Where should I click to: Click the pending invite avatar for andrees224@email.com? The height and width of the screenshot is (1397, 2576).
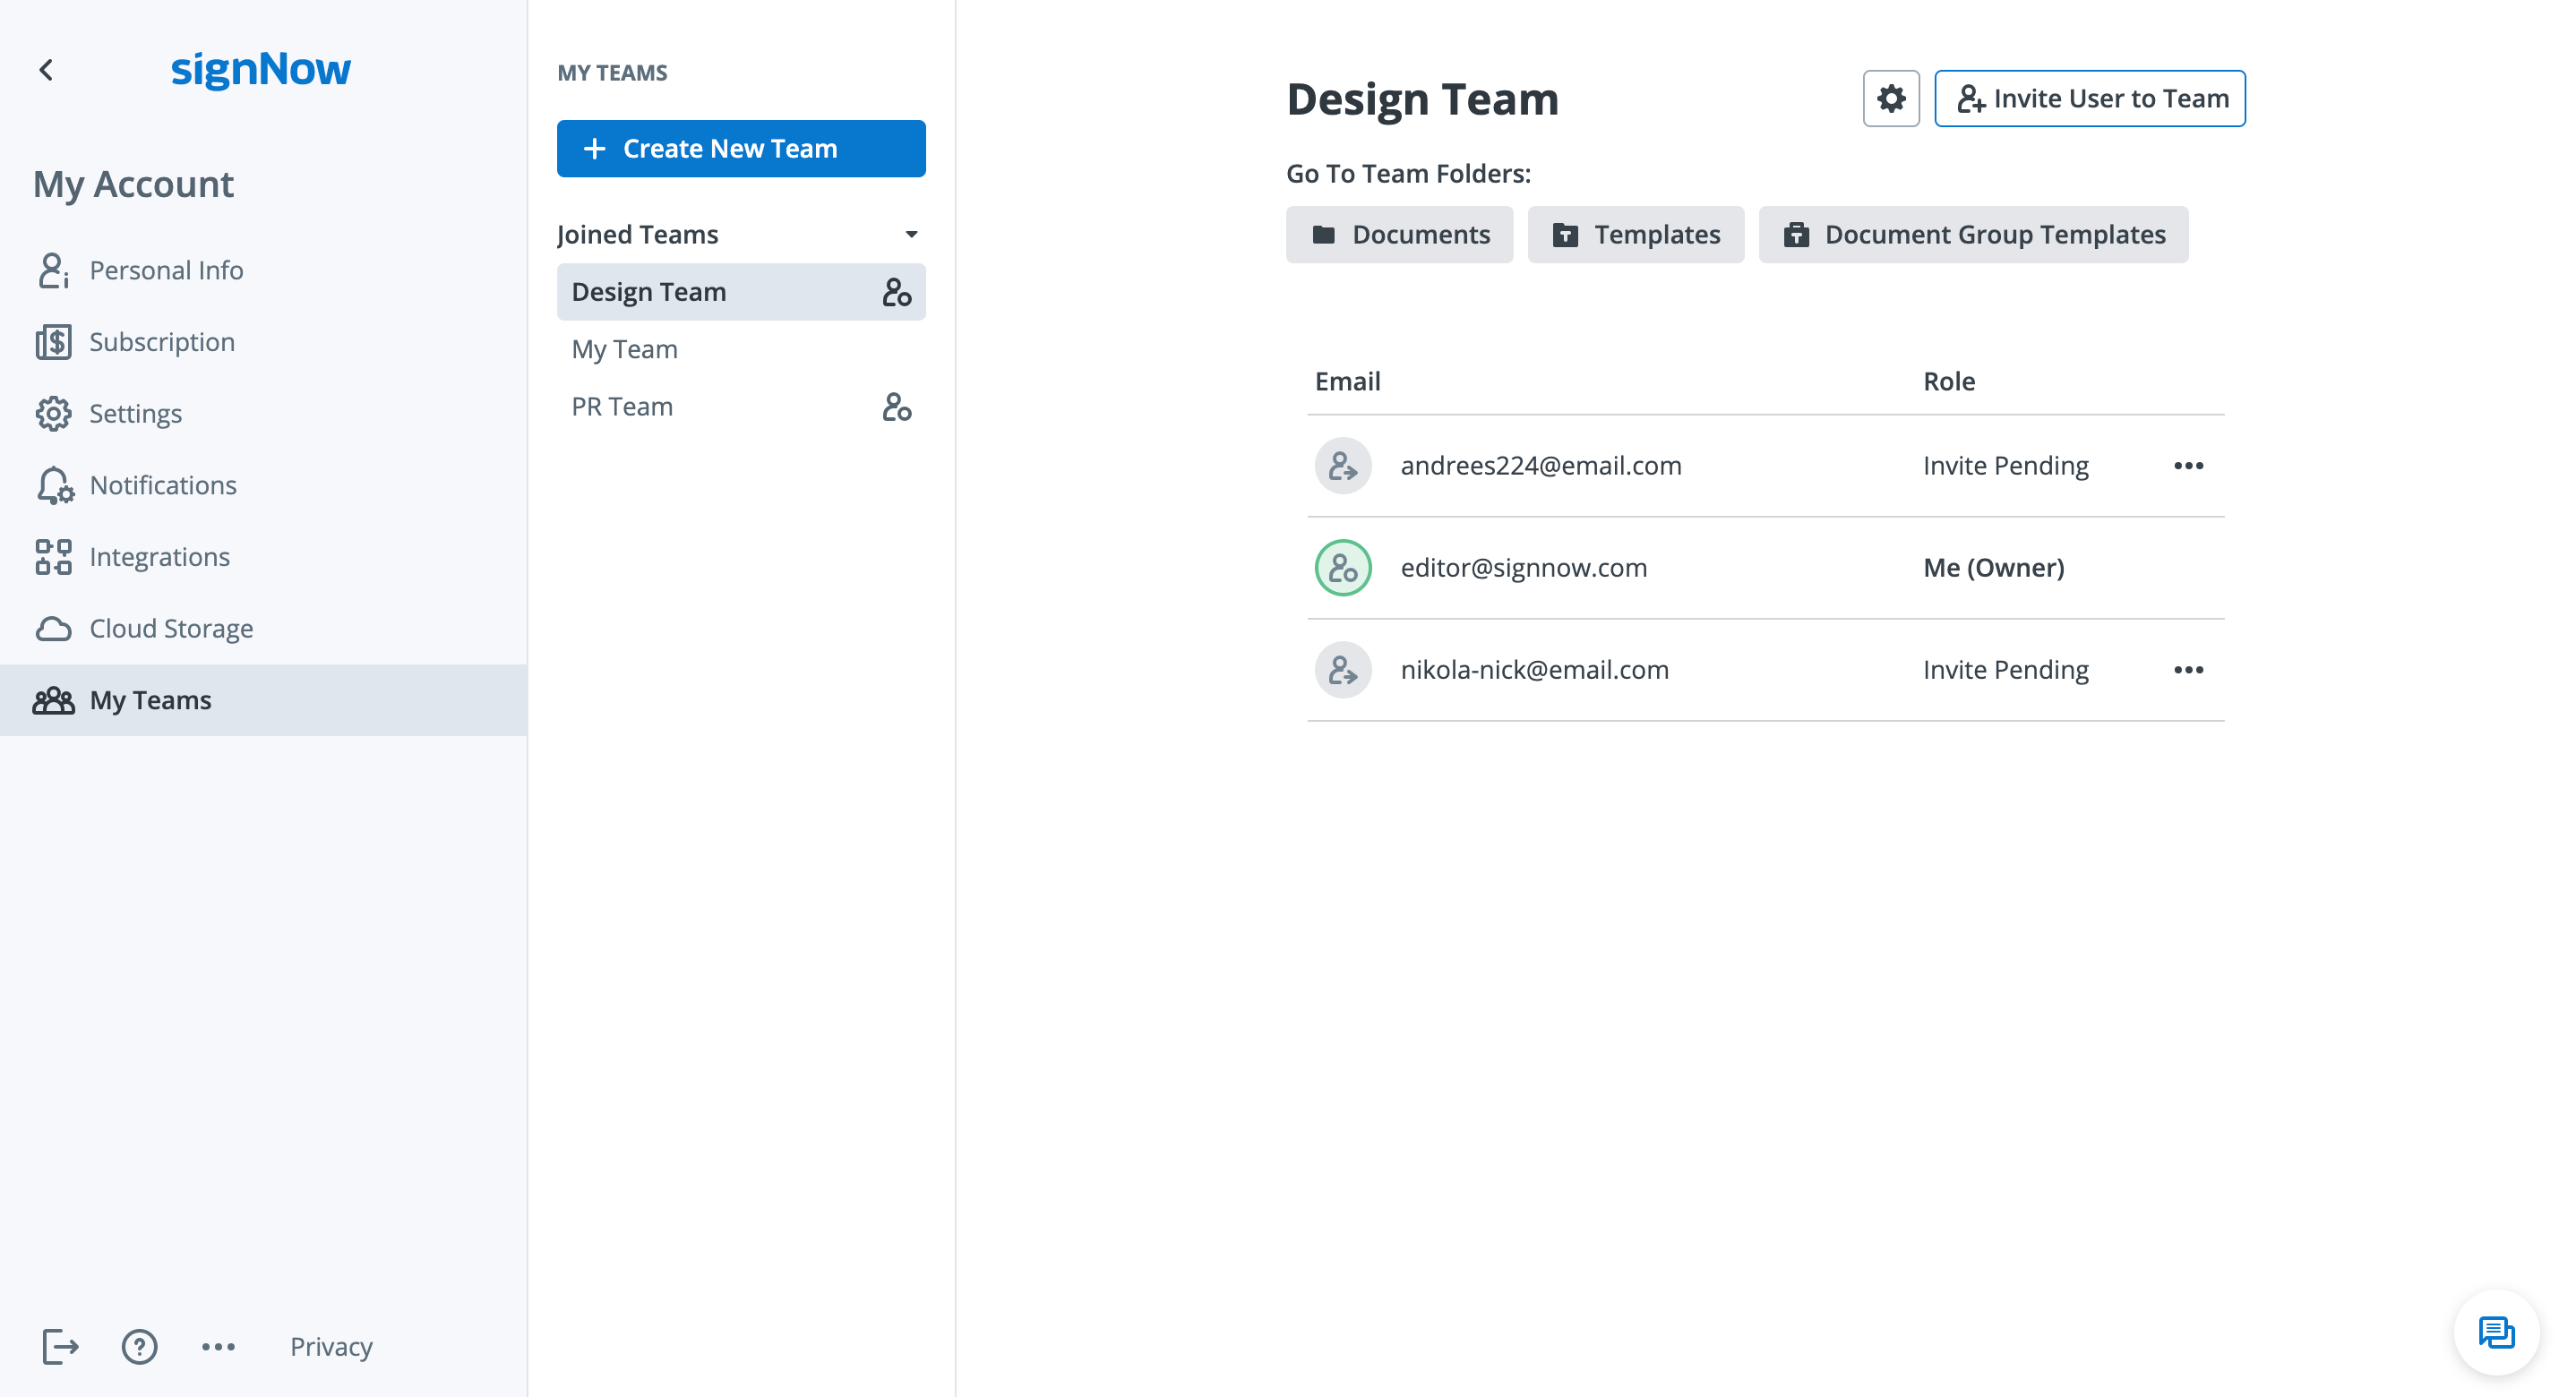point(1342,466)
